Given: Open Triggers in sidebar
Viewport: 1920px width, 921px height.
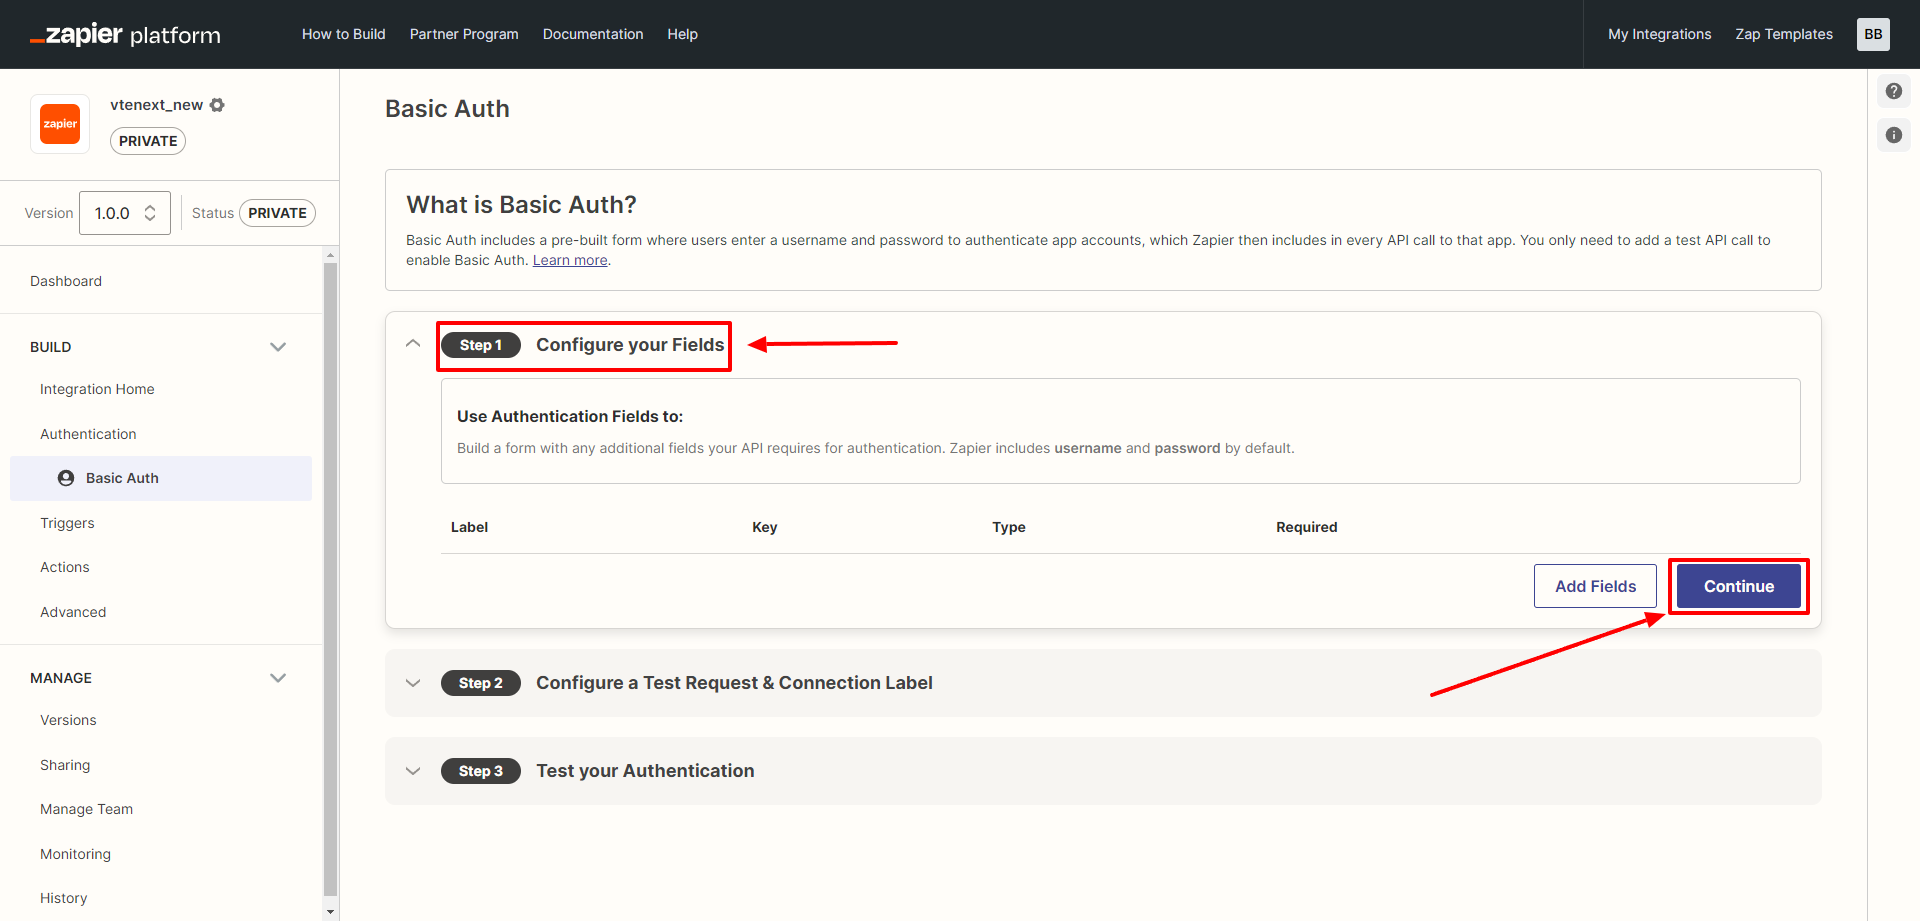Looking at the screenshot, I should 67,523.
